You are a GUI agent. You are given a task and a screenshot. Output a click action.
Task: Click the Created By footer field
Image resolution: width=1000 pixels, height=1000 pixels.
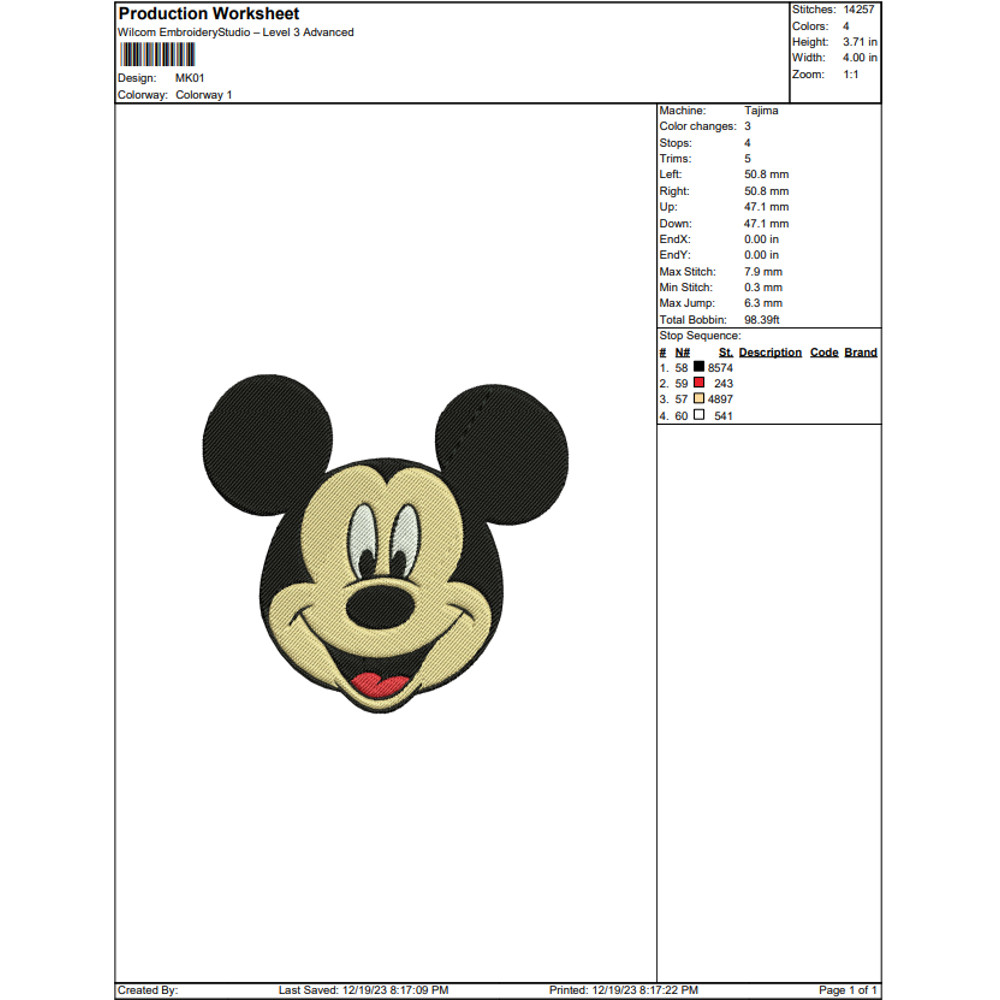coord(148,989)
